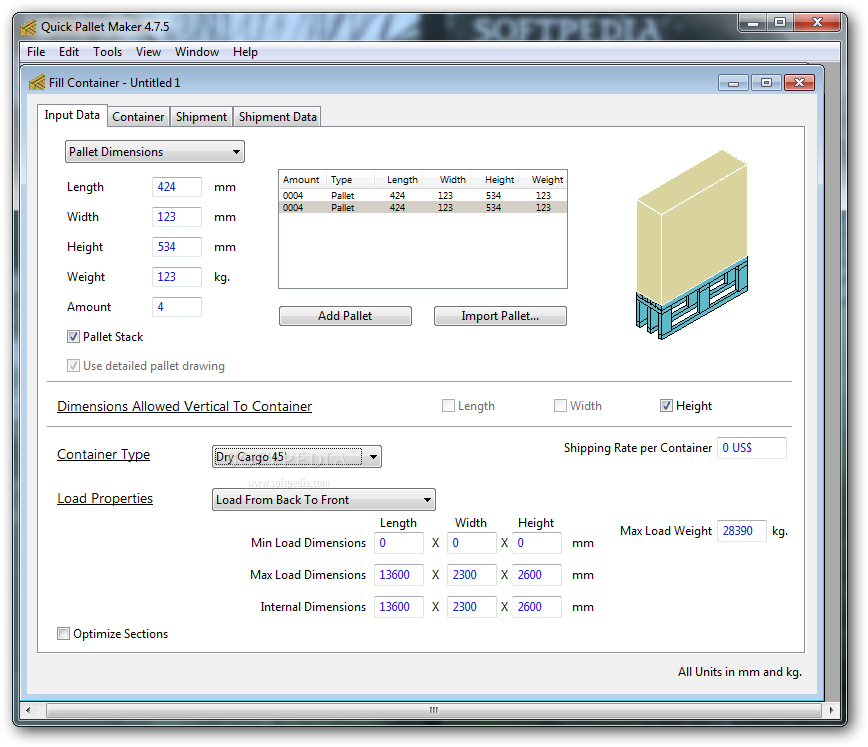
Task: Click the Import Pallet... button
Action: 500,316
